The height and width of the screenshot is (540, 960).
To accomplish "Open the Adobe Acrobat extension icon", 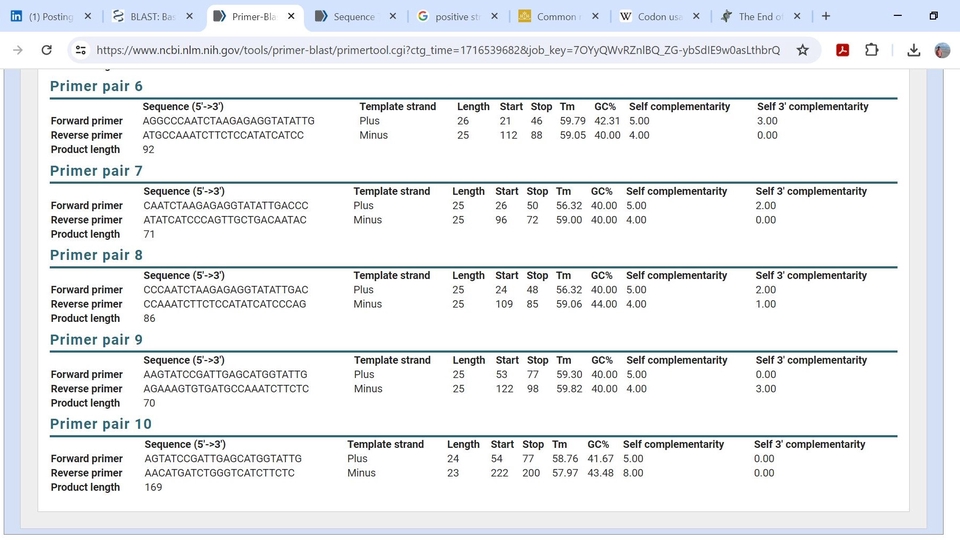I will point(842,50).
